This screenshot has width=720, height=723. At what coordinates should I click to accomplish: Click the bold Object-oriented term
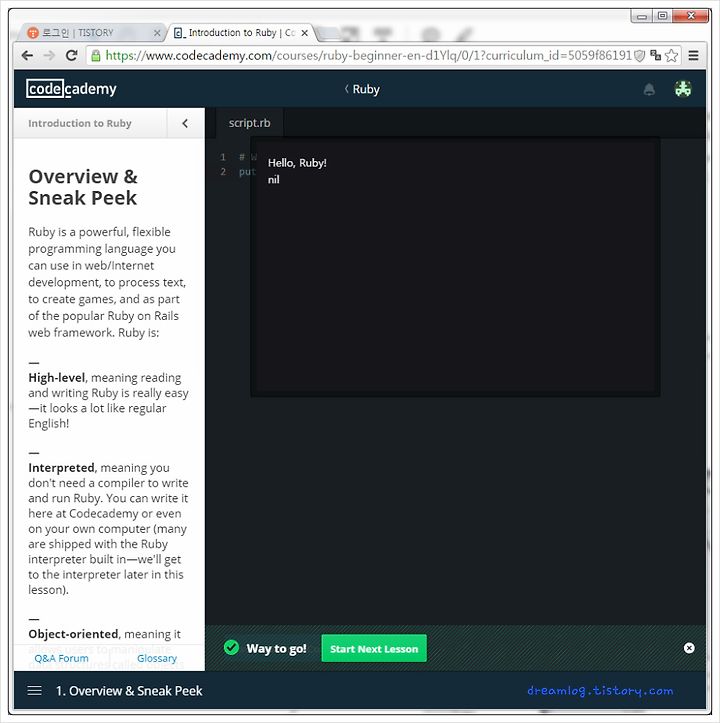[73, 634]
